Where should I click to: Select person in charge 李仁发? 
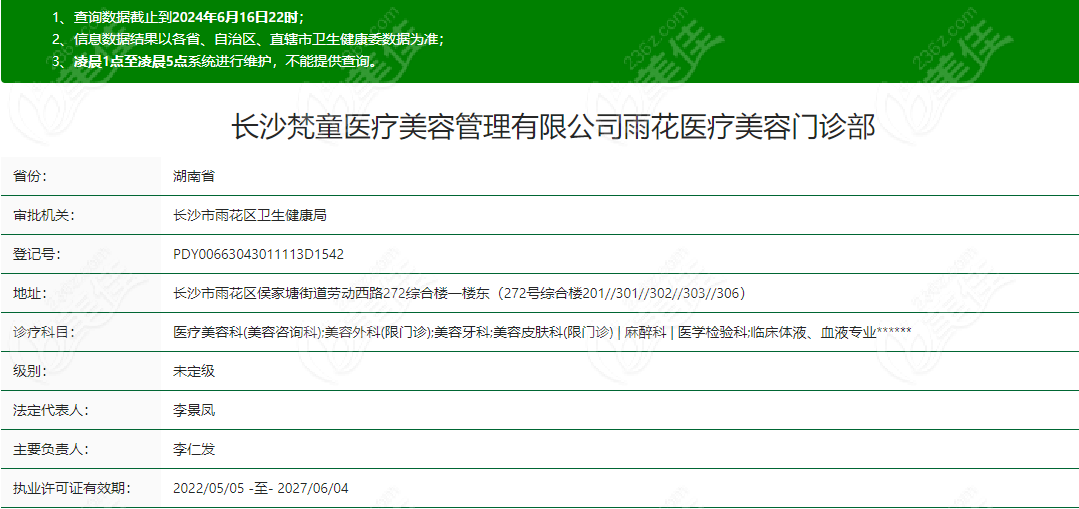[x=194, y=450]
